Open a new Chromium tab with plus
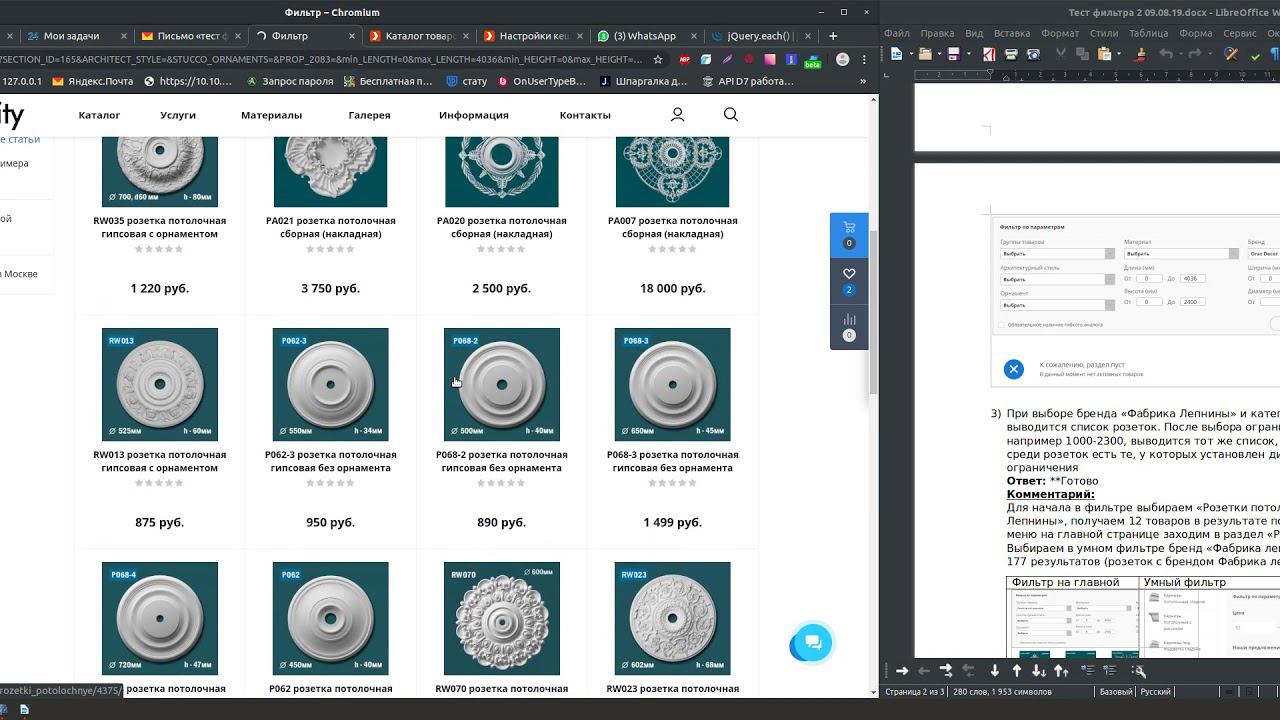Image resolution: width=1280 pixels, height=720 pixels. coord(833,36)
